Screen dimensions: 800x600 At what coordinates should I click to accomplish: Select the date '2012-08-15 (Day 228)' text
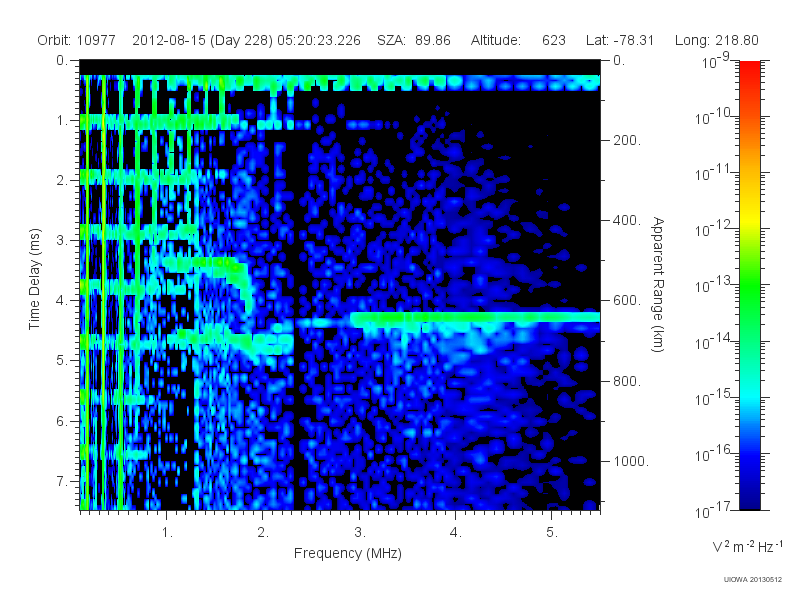tap(203, 40)
